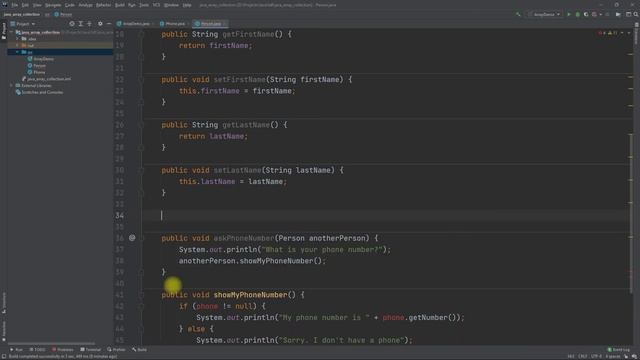This screenshot has width=640, height=360.
Task: Run with coverage via the shield icon
Action: (586, 14)
